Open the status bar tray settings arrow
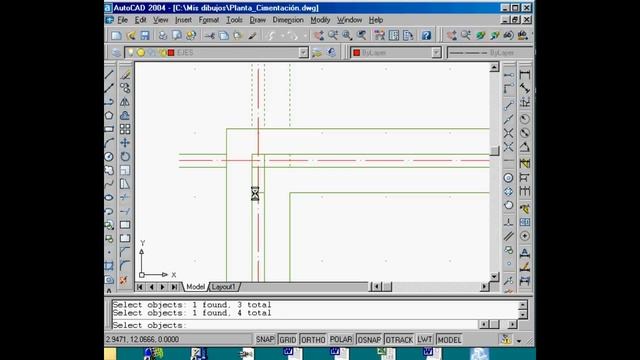Screen dimensions: 640x360 pyautogui.click(x=519, y=340)
